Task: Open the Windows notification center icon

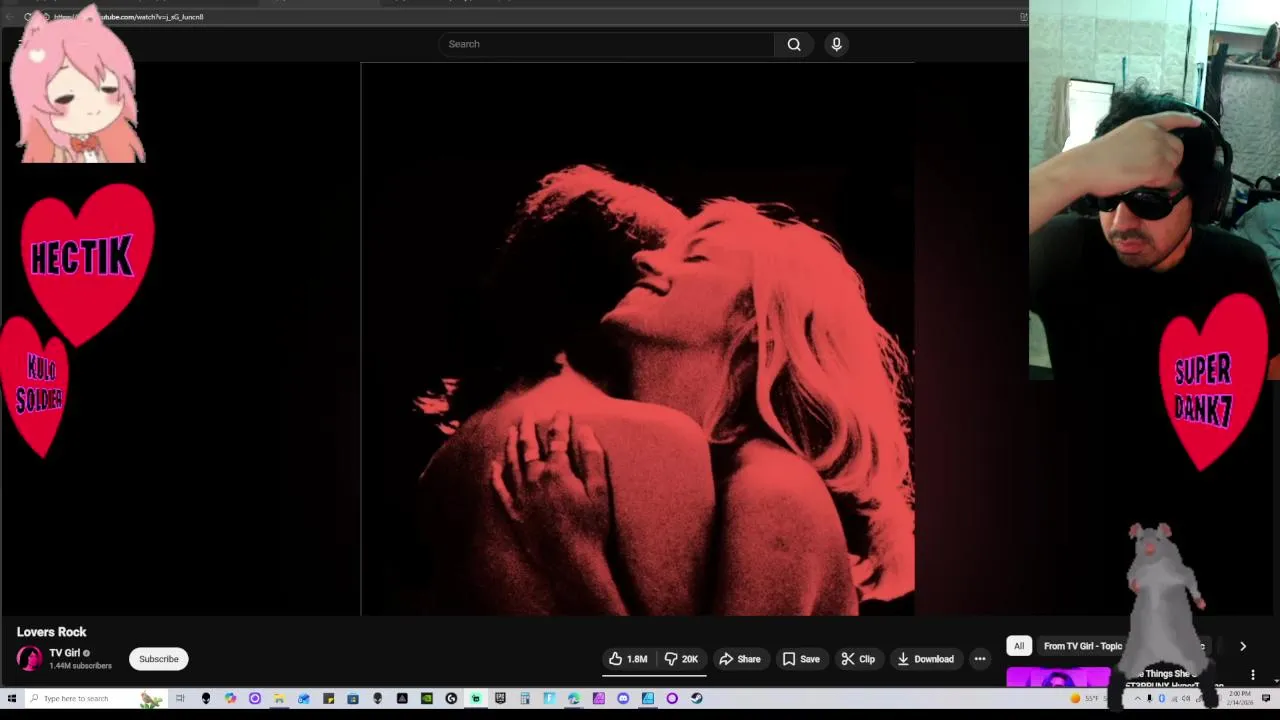Action: pyautogui.click(x=1266, y=698)
